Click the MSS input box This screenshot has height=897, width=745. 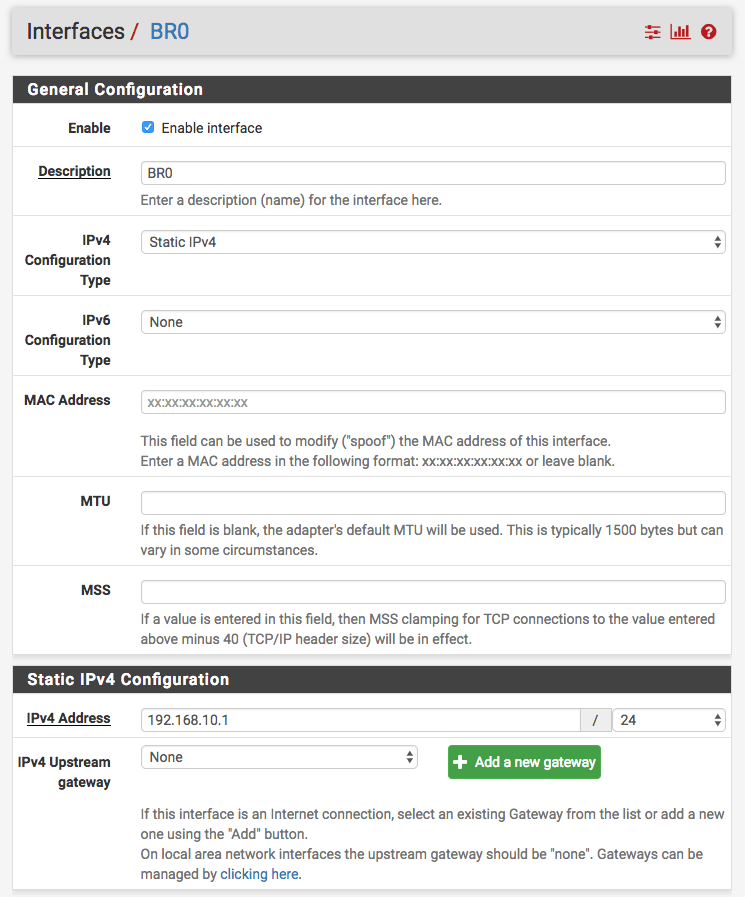pyautogui.click(x=433, y=591)
